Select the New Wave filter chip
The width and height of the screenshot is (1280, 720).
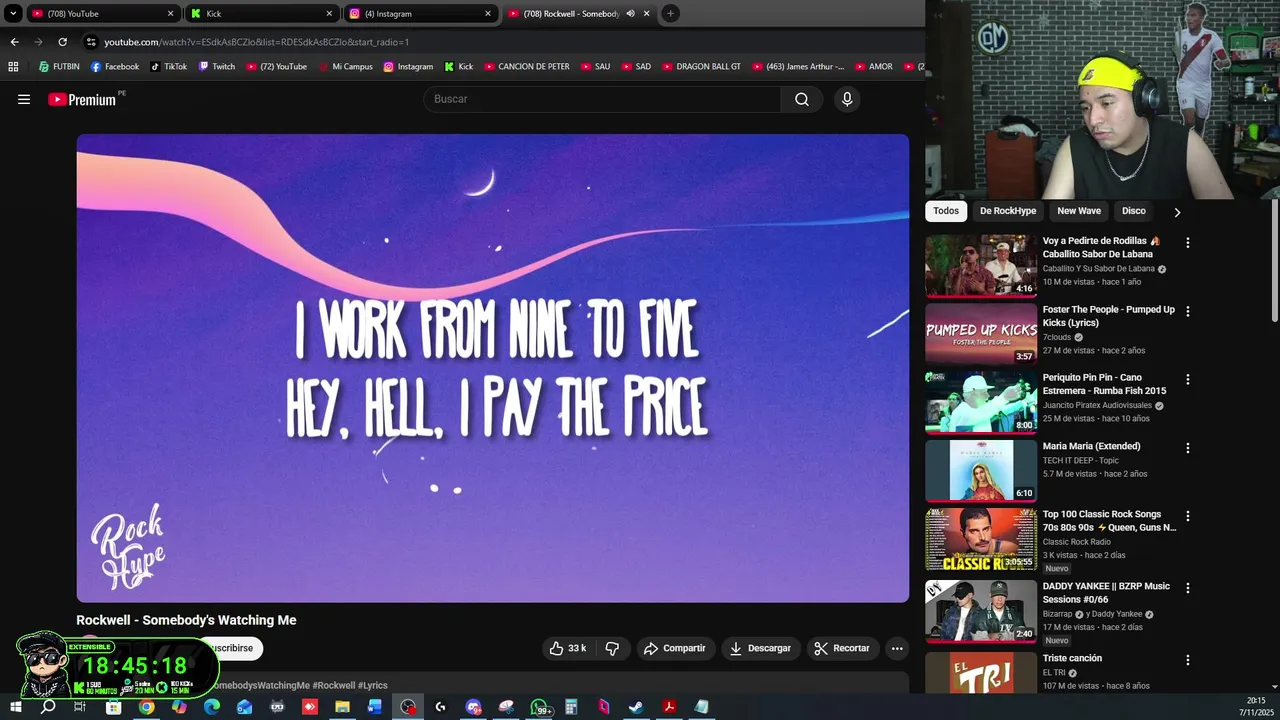(x=1079, y=211)
